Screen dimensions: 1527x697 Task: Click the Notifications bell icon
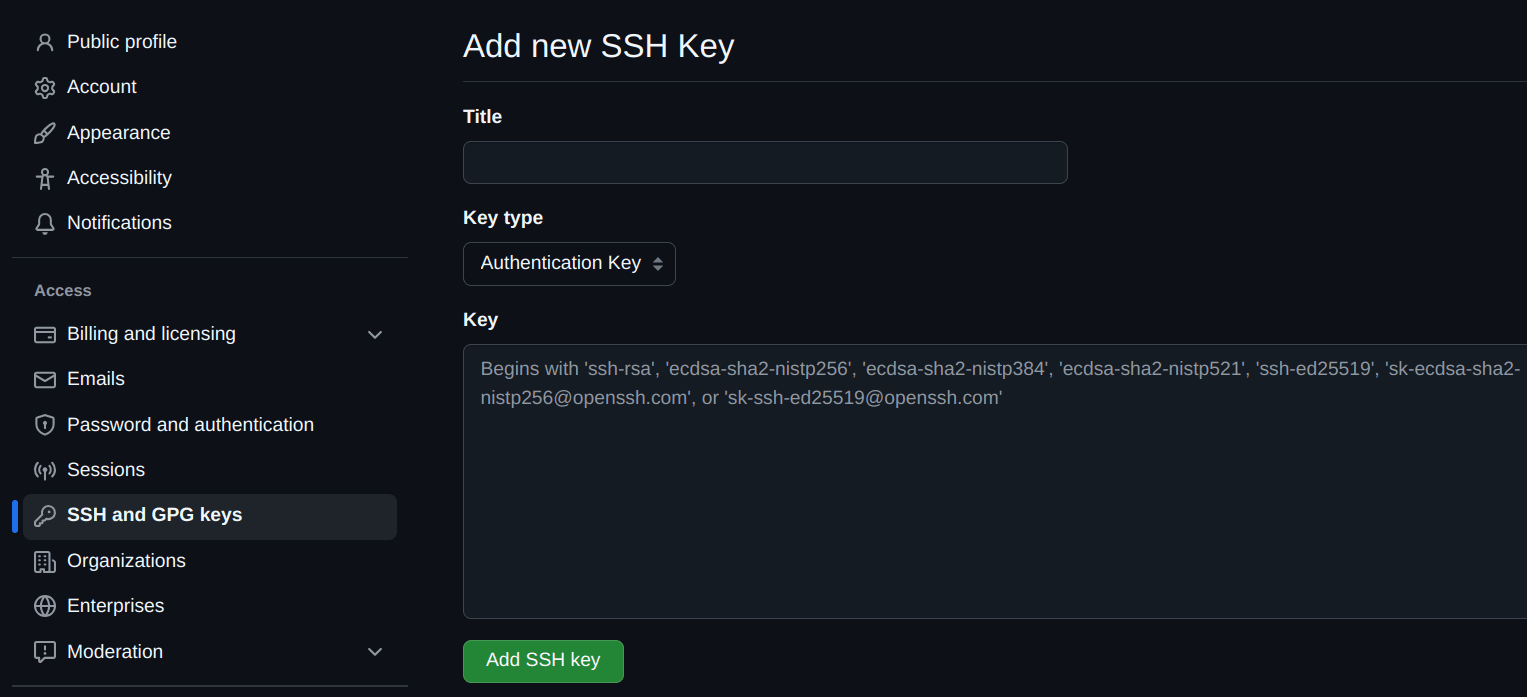44,223
